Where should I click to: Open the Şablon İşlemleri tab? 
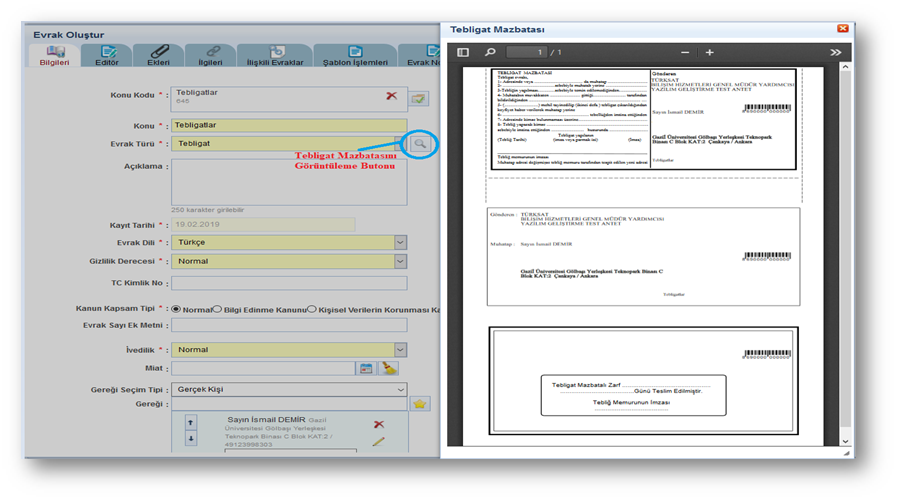pyautogui.click(x=353, y=55)
